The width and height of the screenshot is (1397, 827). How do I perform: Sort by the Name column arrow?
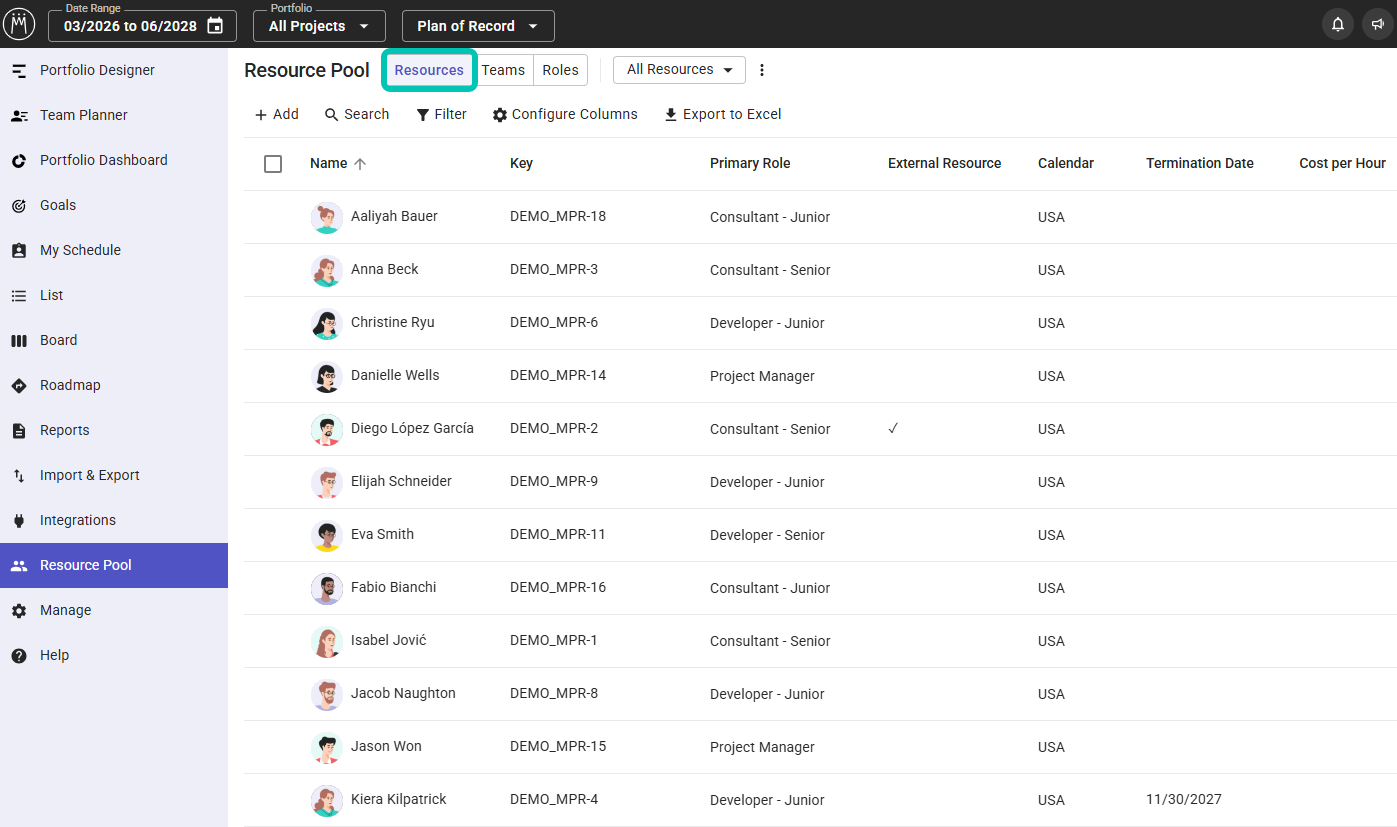[360, 164]
